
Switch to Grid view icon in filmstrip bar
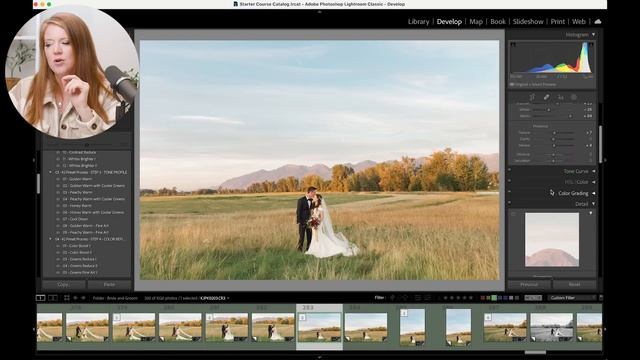[67, 298]
